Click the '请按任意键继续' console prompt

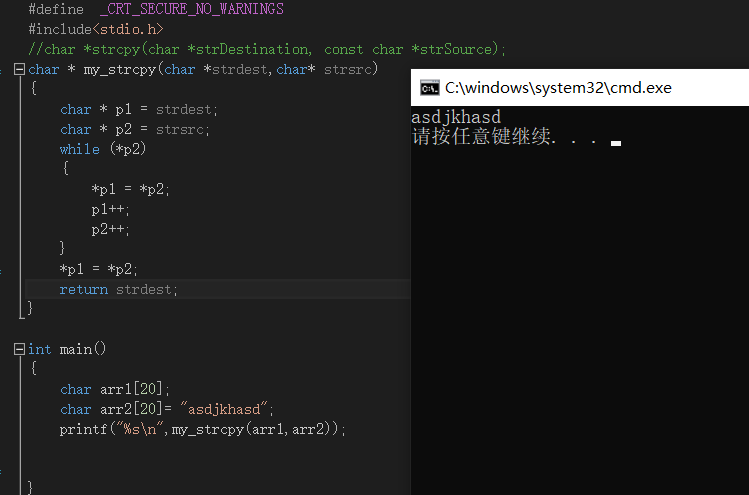[481, 137]
